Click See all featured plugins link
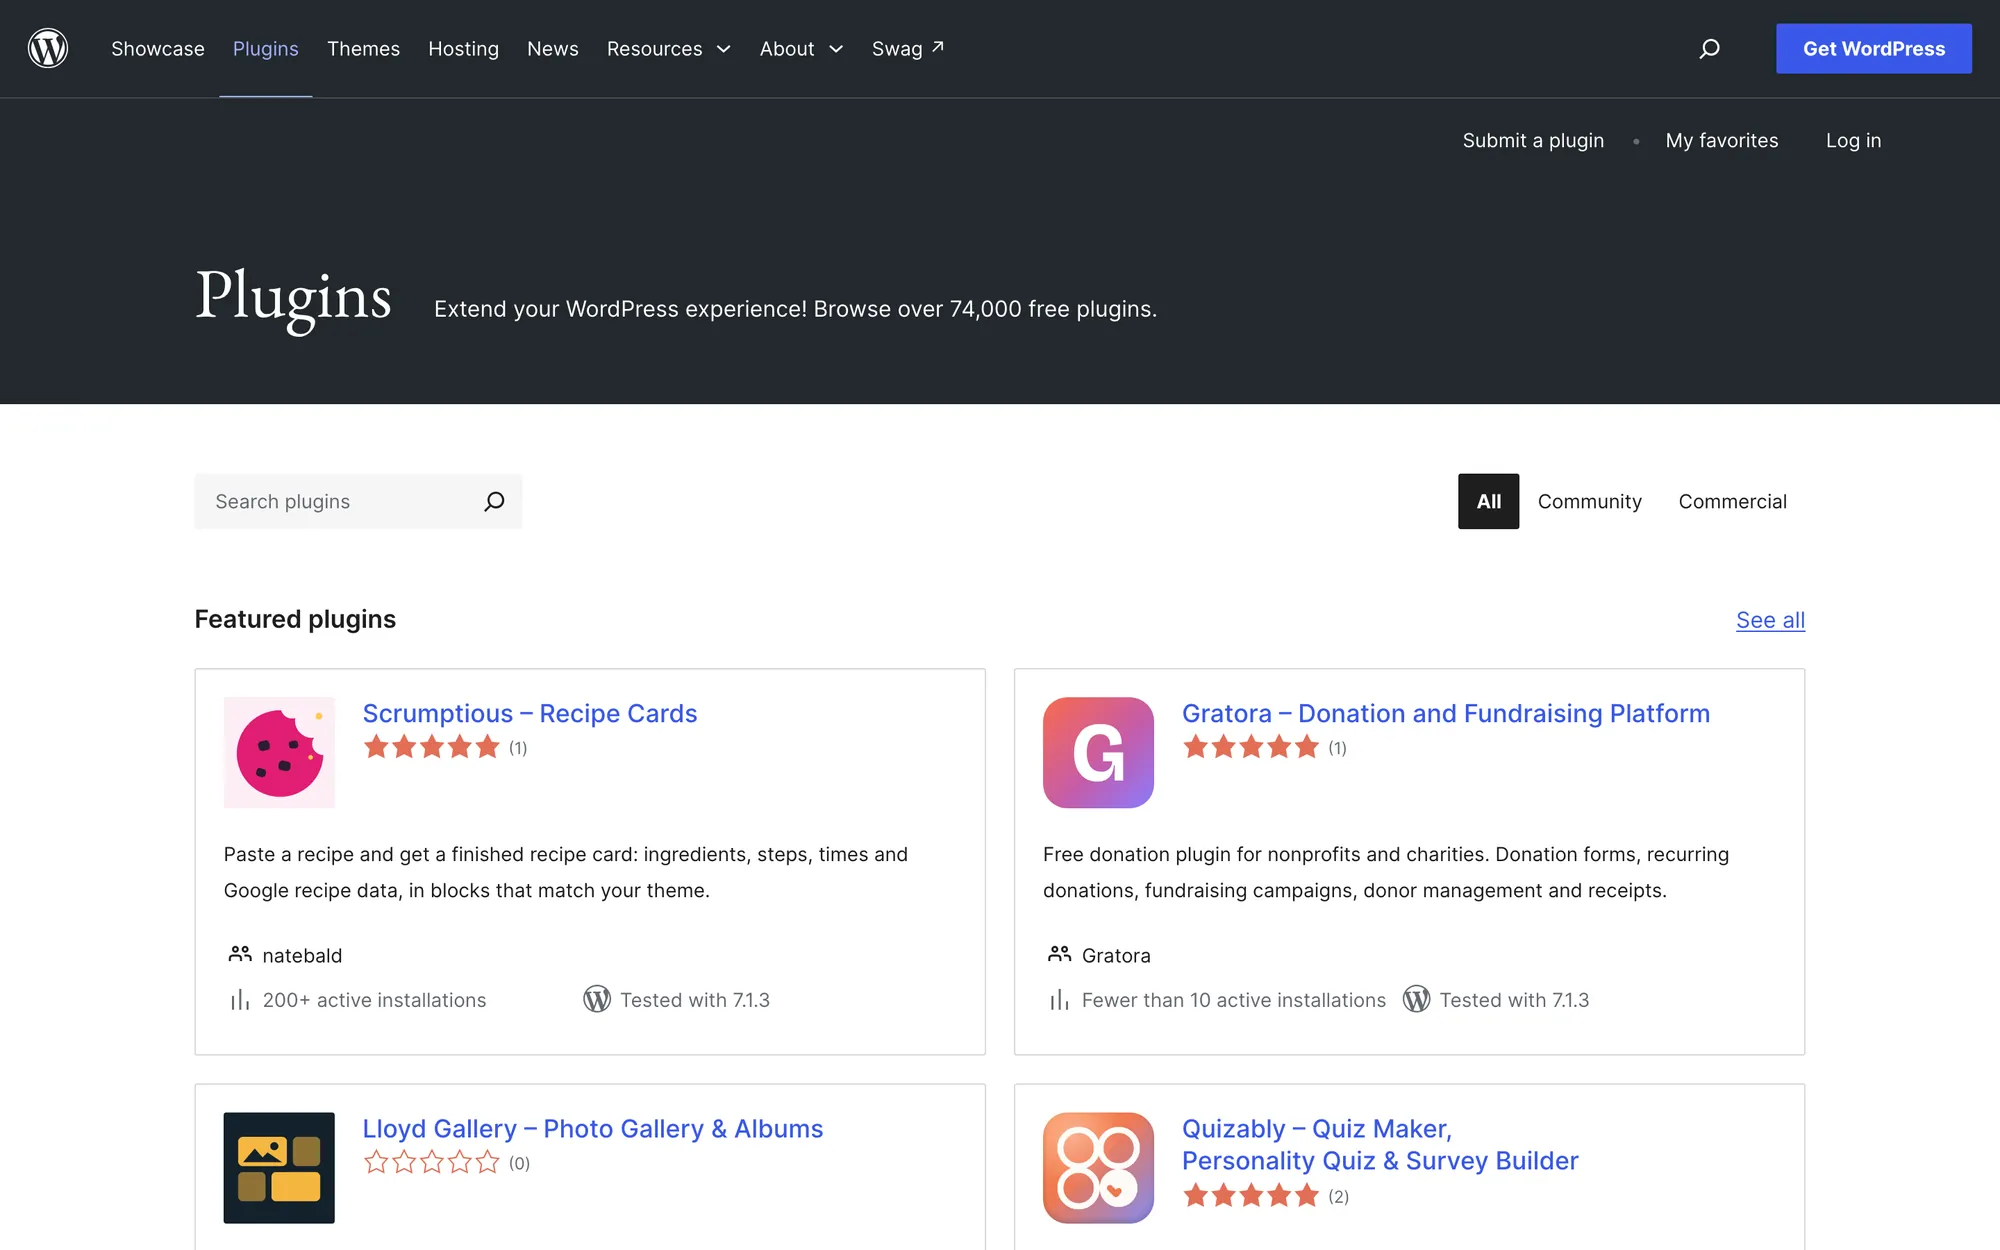This screenshot has width=2000, height=1250. pos(1770,620)
